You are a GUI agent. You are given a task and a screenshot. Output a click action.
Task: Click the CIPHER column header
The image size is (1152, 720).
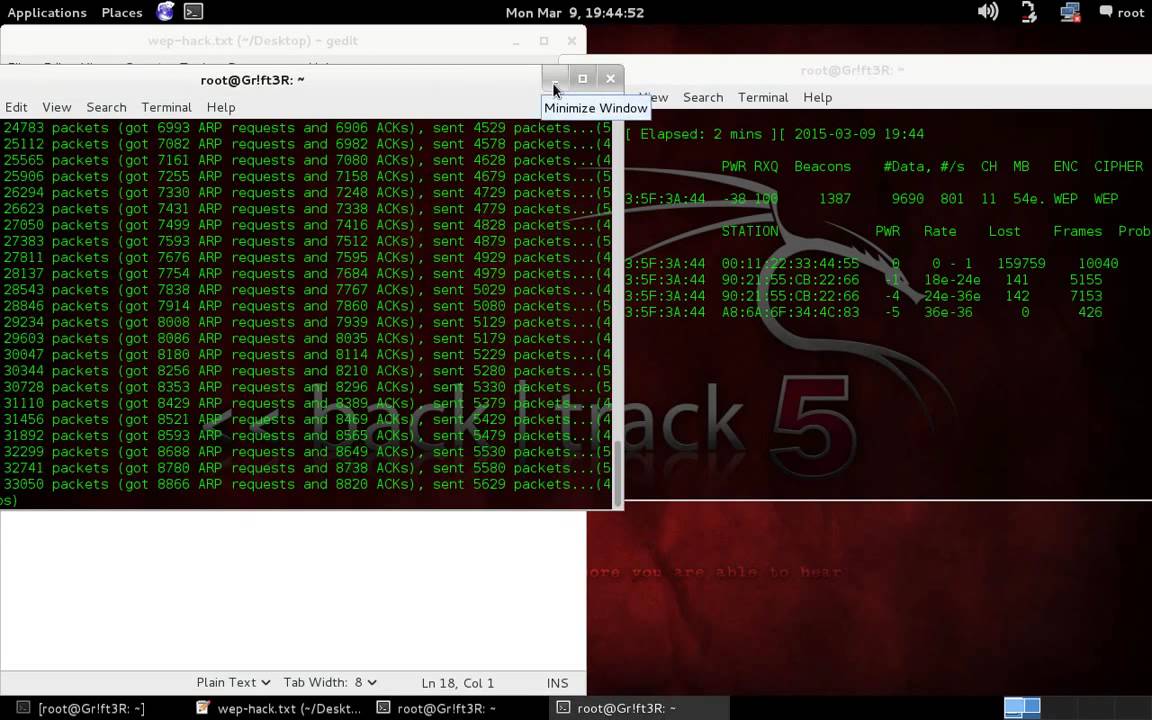coord(1118,166)
